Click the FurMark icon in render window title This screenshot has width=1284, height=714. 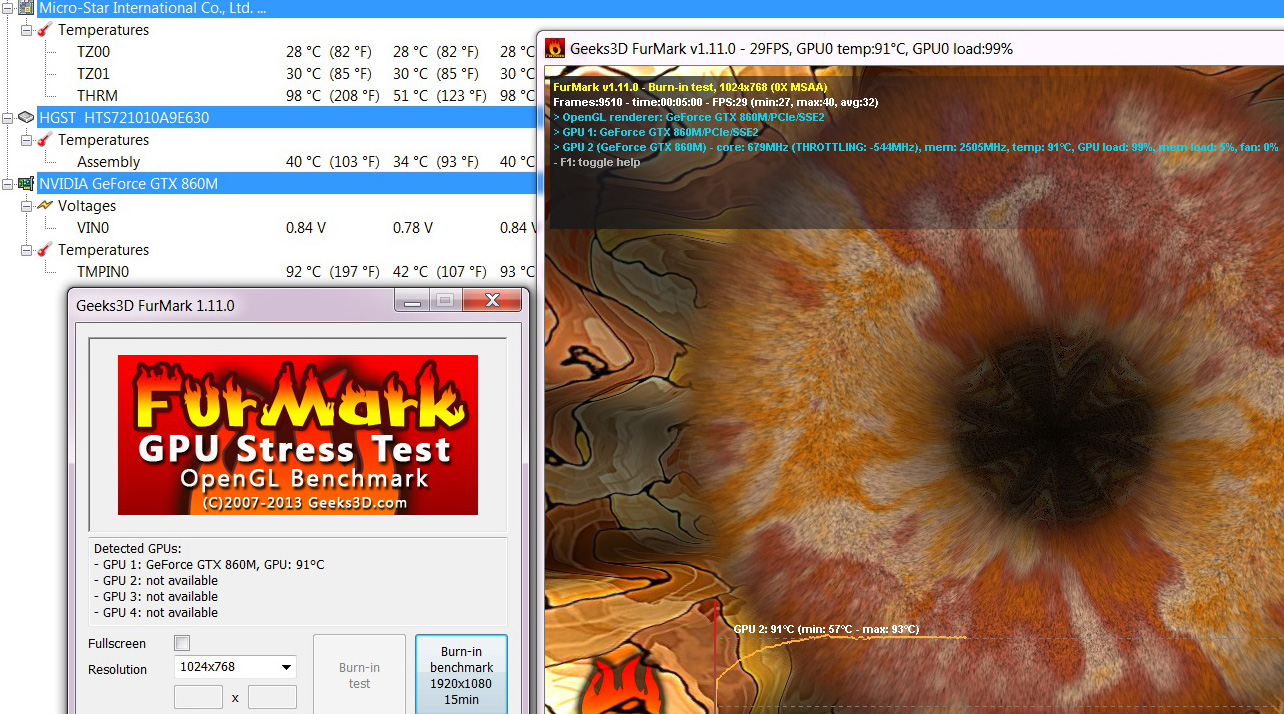coord(555,48)
